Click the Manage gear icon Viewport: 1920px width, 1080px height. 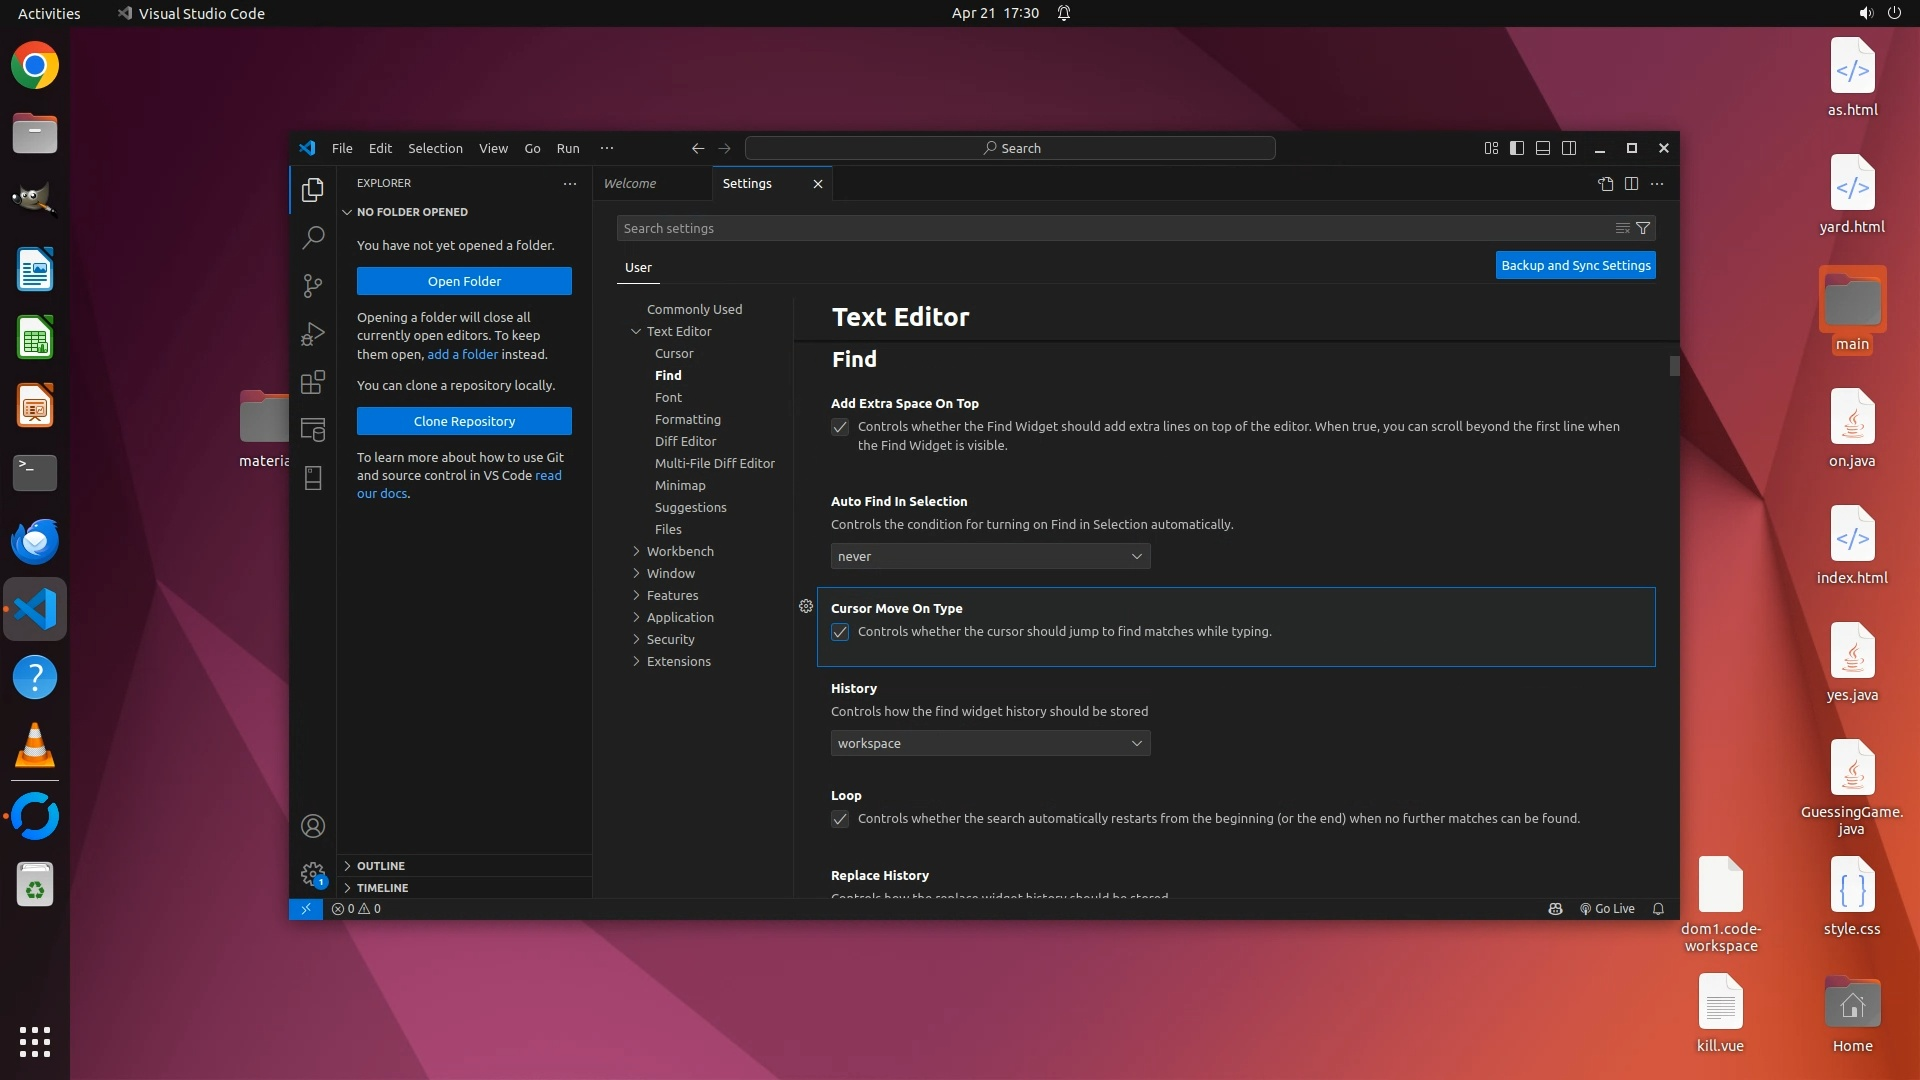313,874
